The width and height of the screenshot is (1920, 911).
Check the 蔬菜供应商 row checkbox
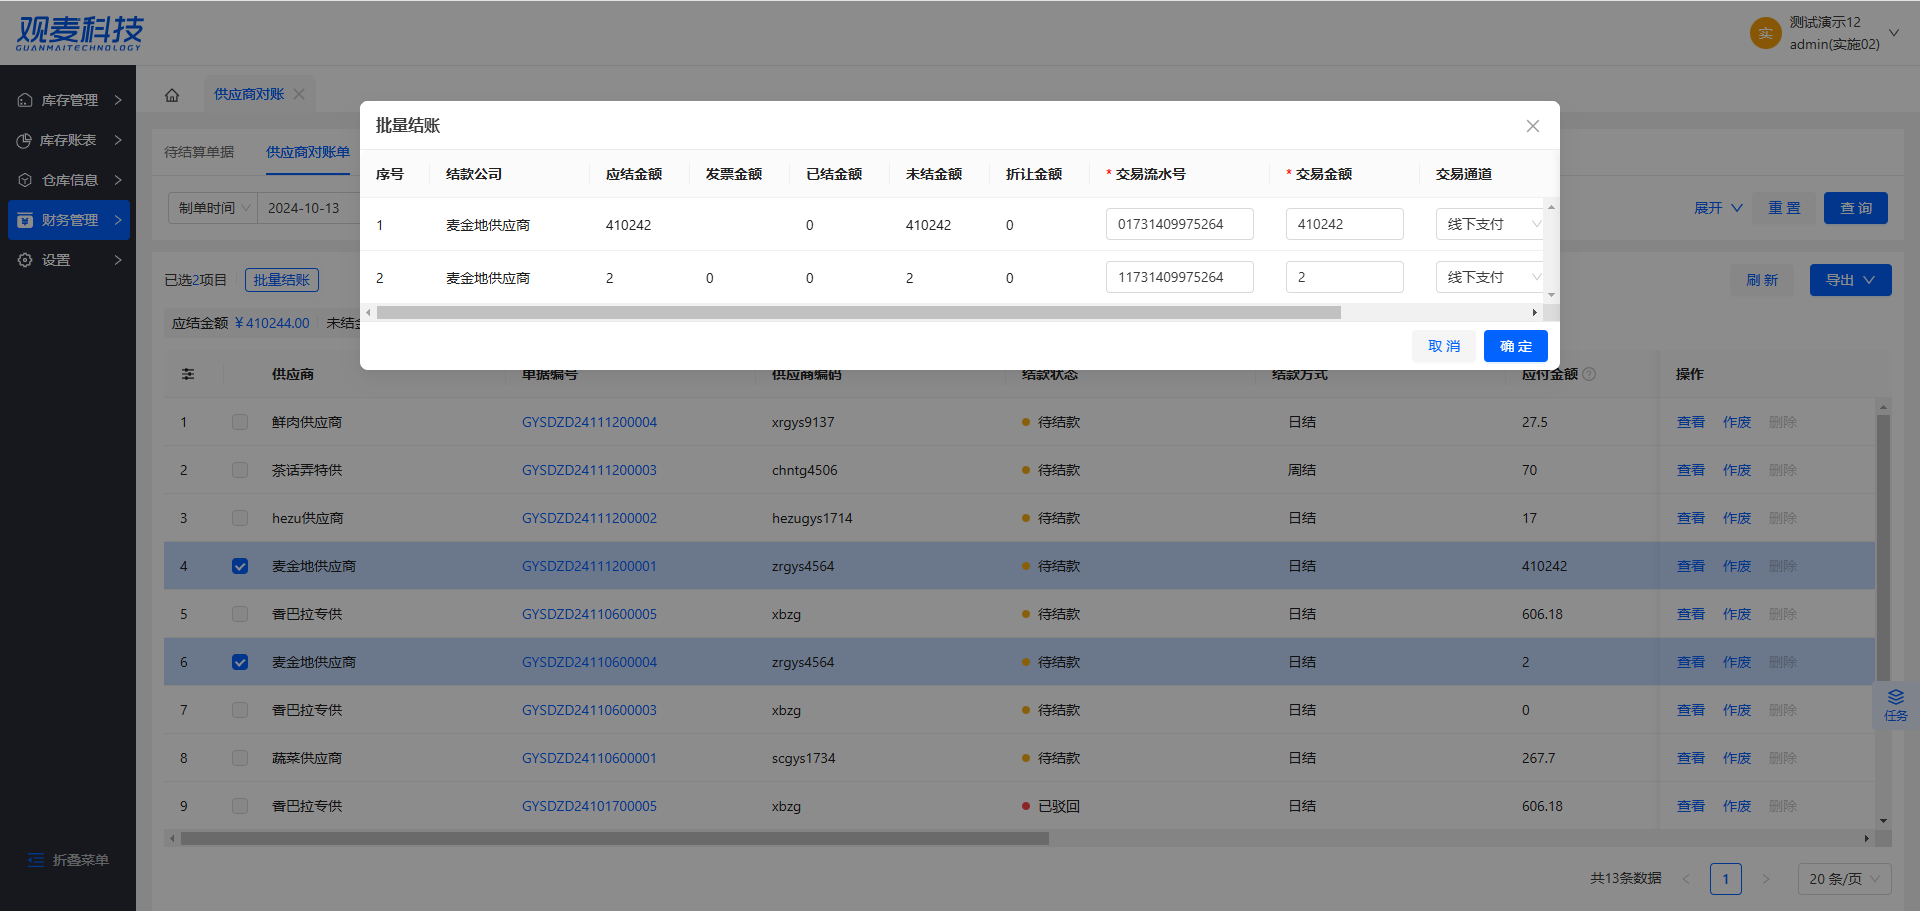pos(240,758)
